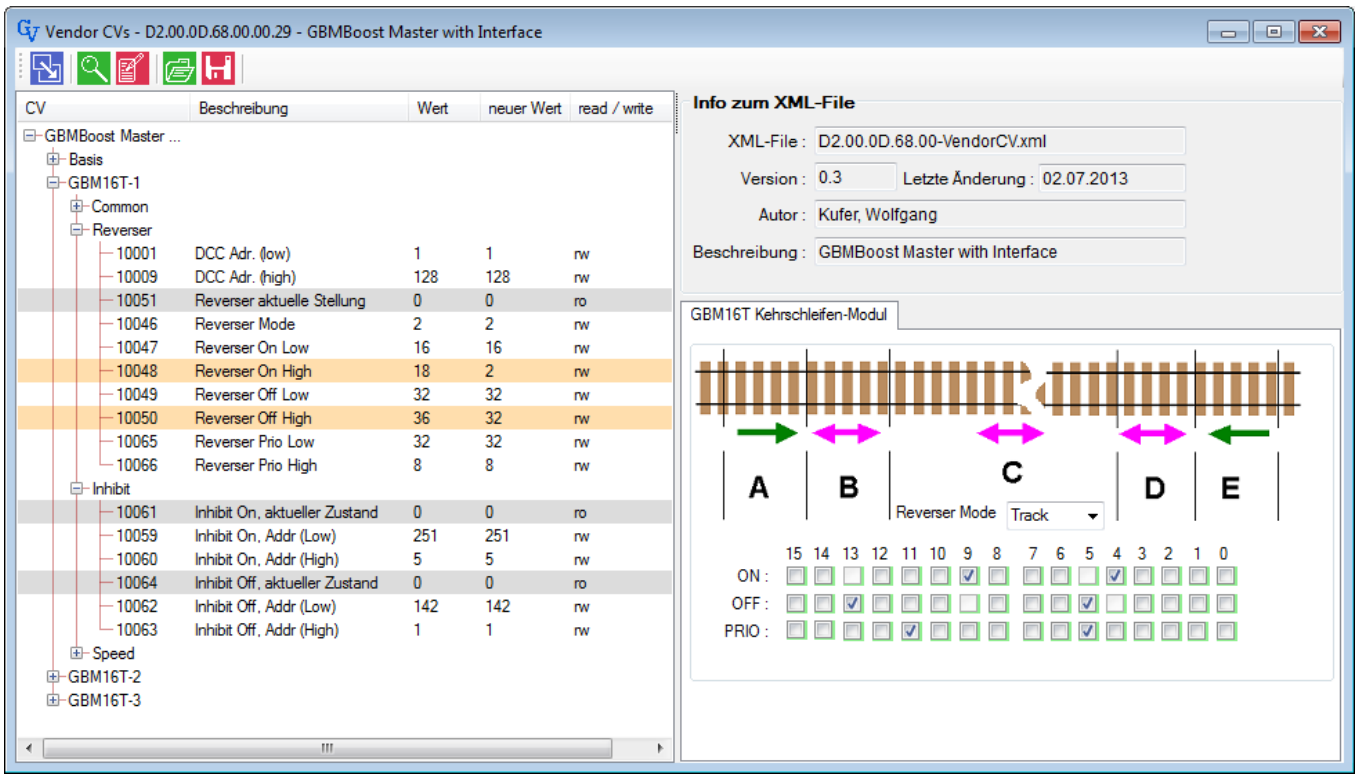Open the Reverser Mode dropdown
Screen dimensions: 1361x778
[x=1054, y=516]
